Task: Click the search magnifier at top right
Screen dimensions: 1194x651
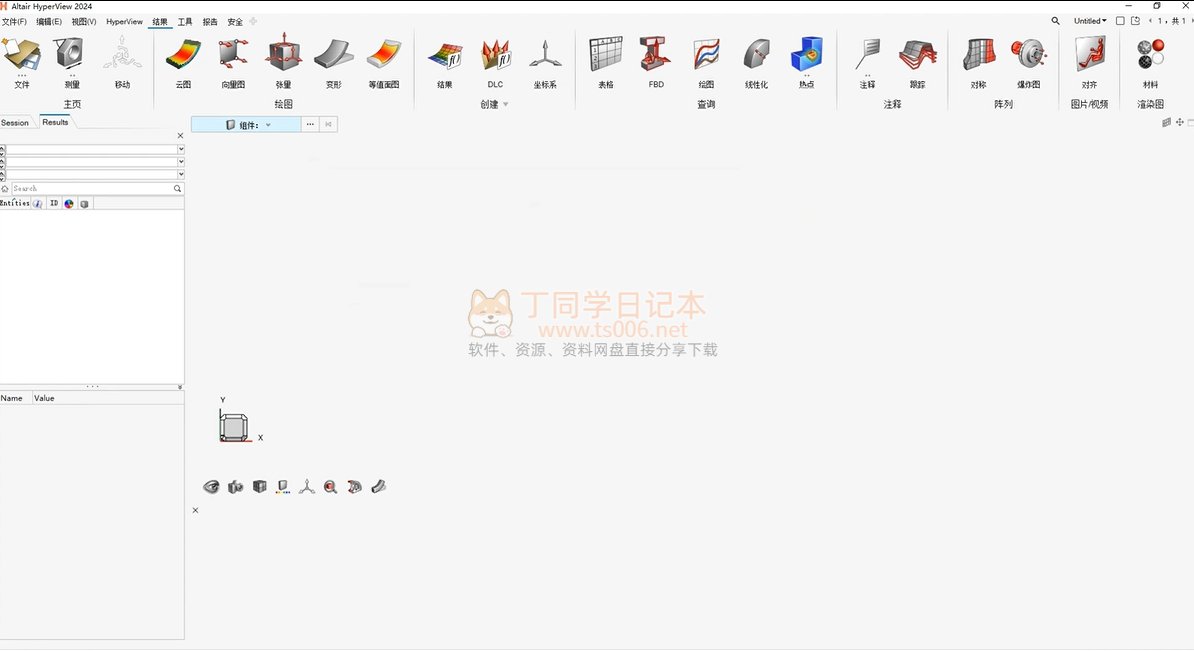Action: [1055, 21]
